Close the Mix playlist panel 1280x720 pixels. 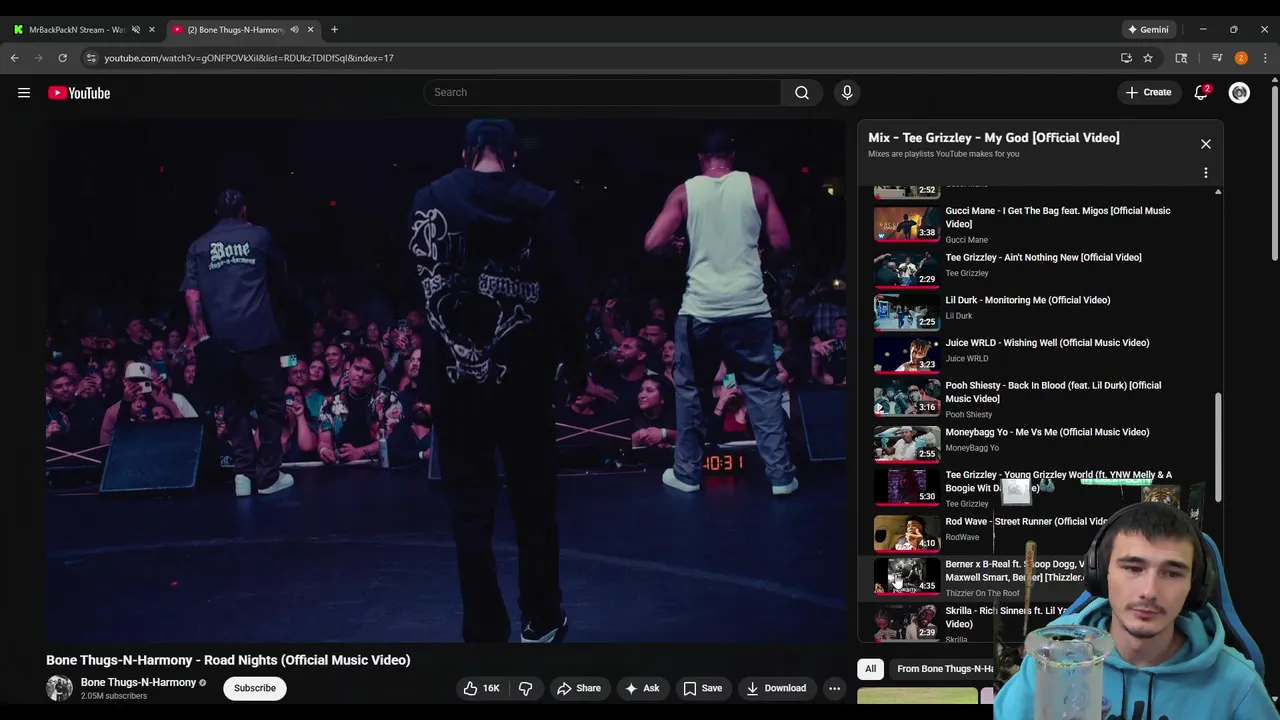[x=1206, y=144]
